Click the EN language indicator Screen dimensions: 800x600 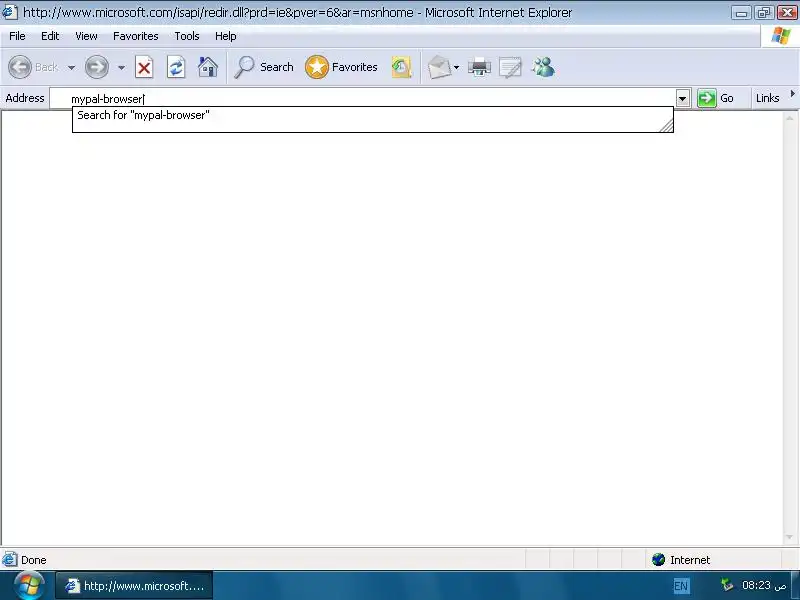pyautogui.click(x=681, y=586)
